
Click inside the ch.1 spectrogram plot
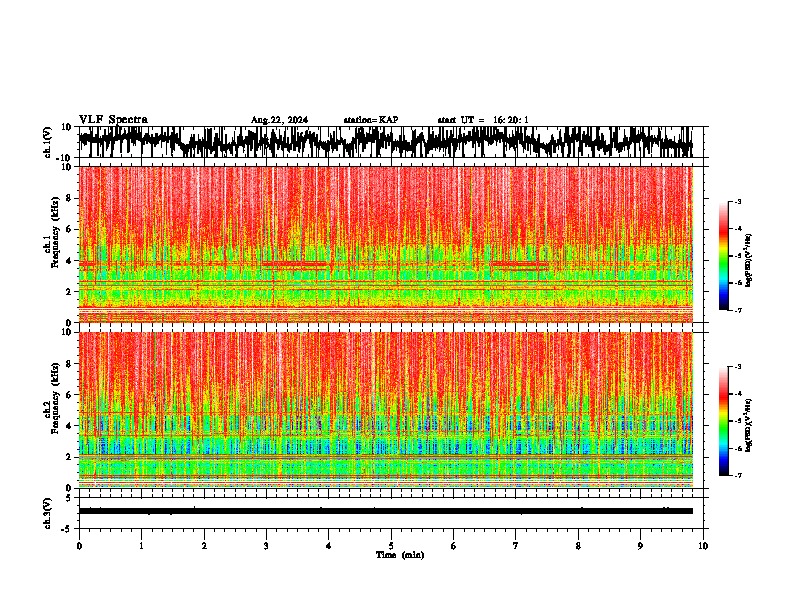point(386,244)
